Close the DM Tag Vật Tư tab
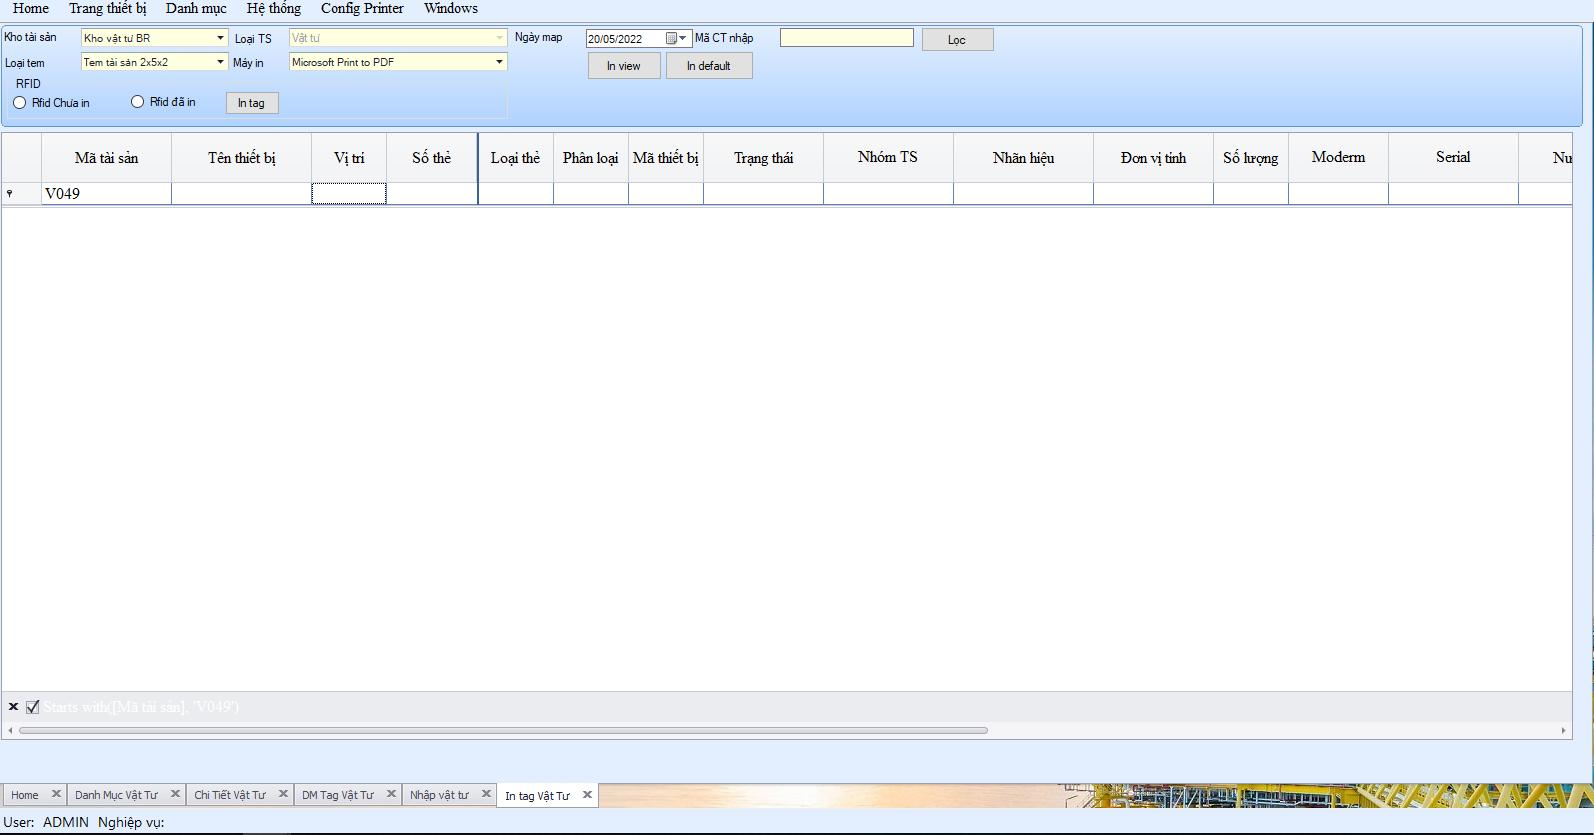 pyautogui.click(x=391, y=794)
